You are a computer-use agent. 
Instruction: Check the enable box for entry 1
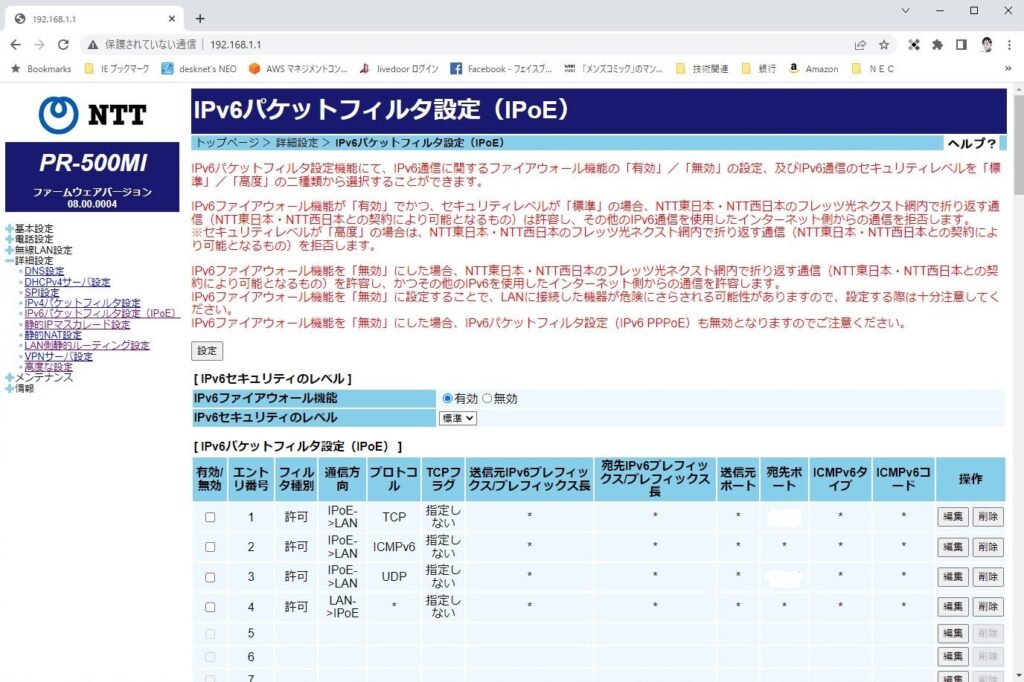[x=210, y=517]
